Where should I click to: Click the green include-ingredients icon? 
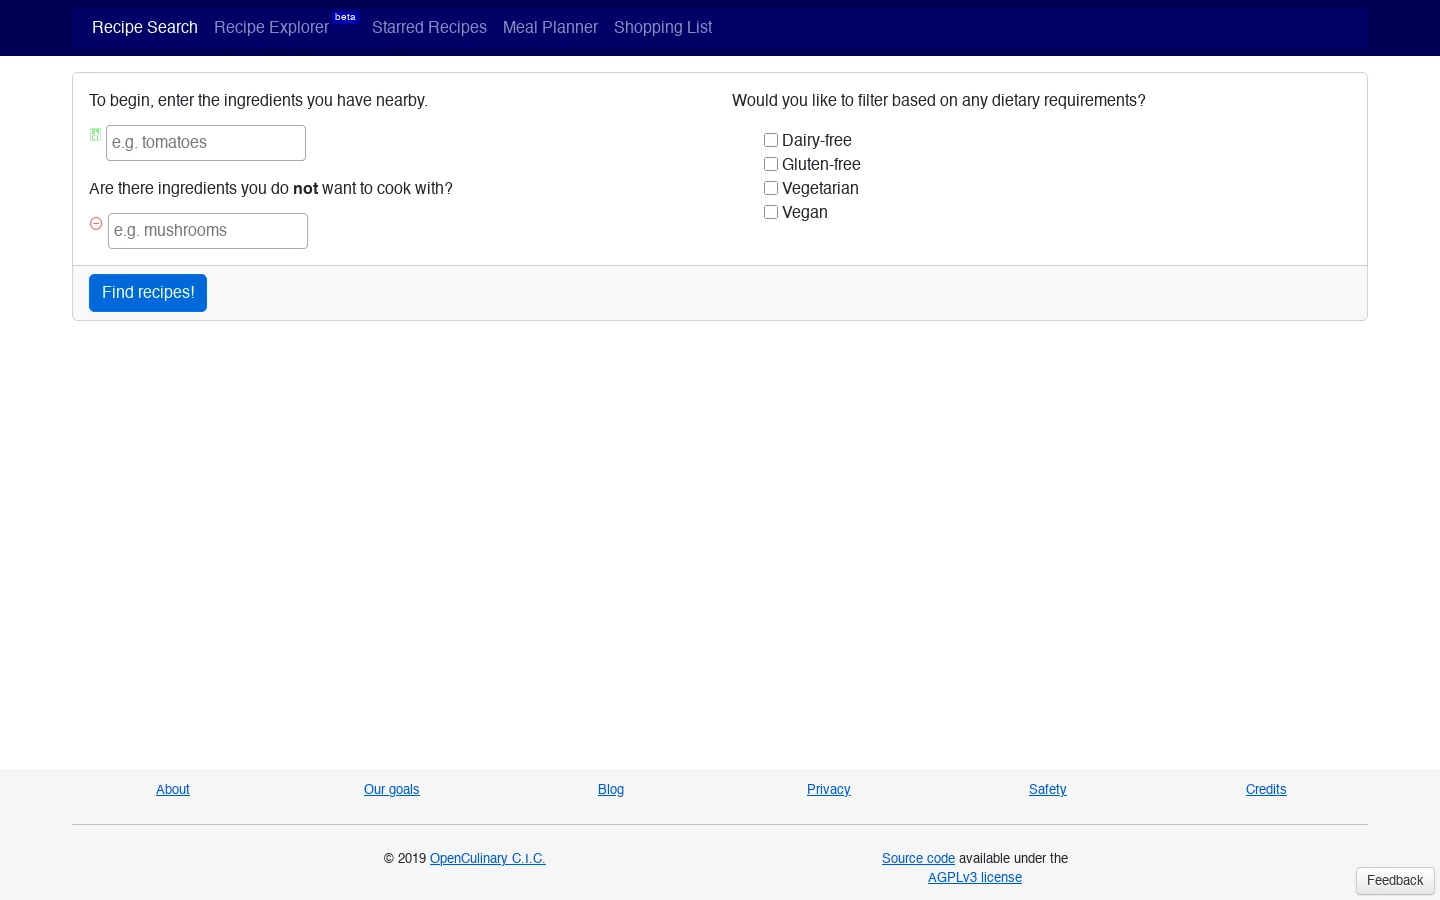(x=96, y=134)
